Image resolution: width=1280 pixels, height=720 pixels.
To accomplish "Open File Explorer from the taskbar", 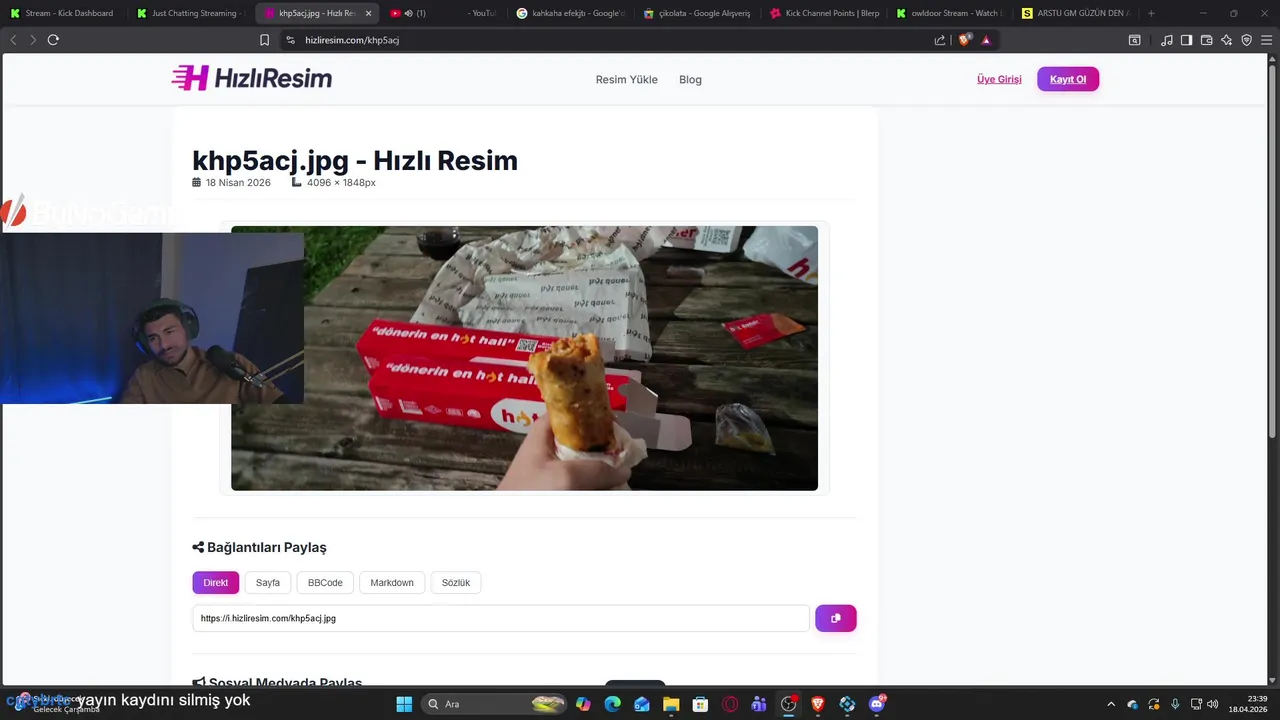I will (x=671, y=704).
